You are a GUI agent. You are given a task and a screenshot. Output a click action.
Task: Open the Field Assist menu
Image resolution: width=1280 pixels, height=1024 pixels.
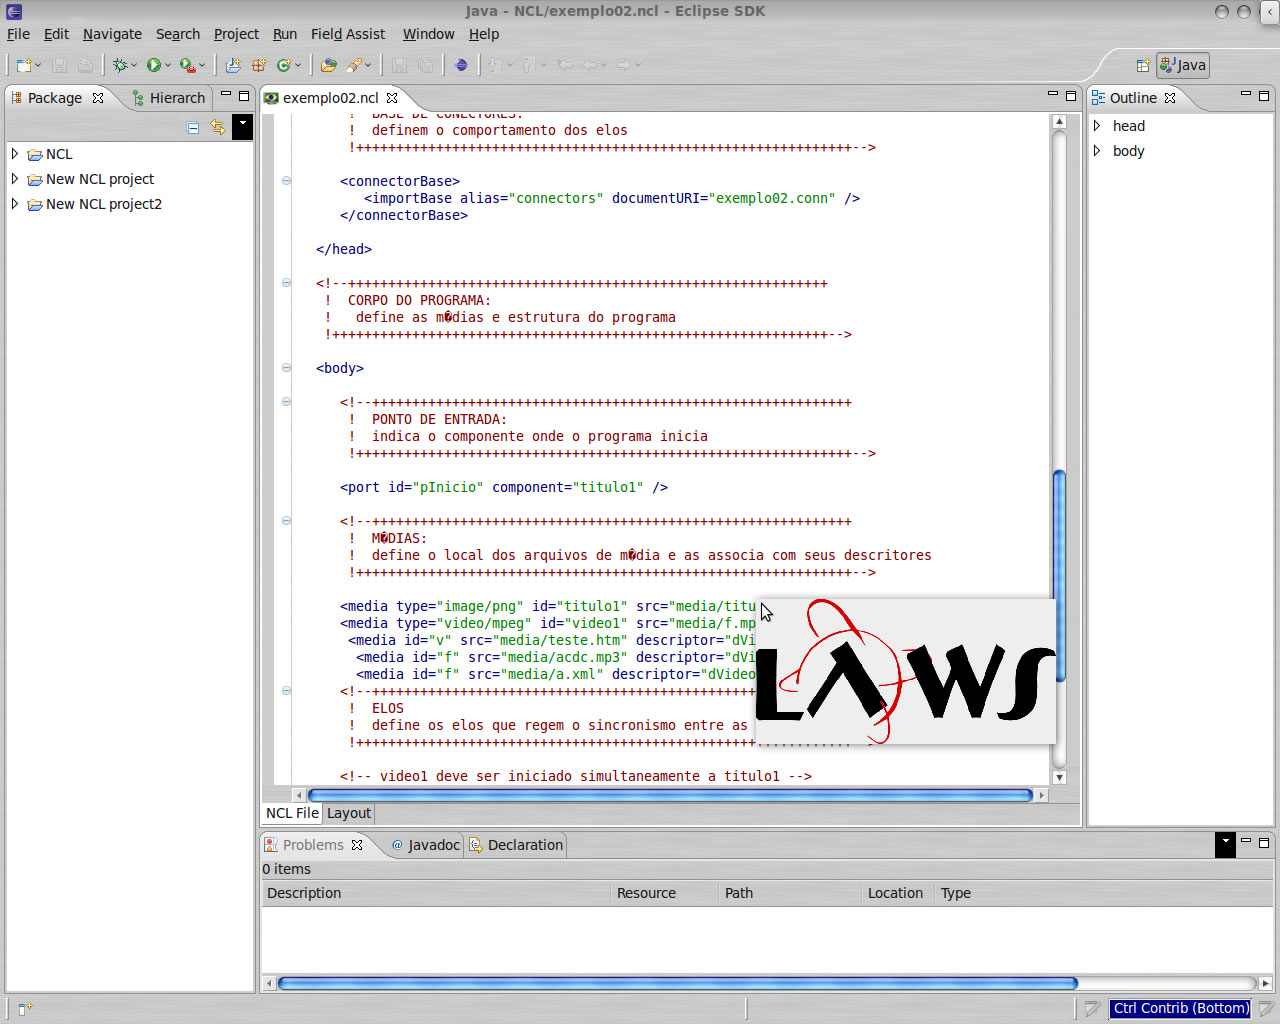click(347, 34)
